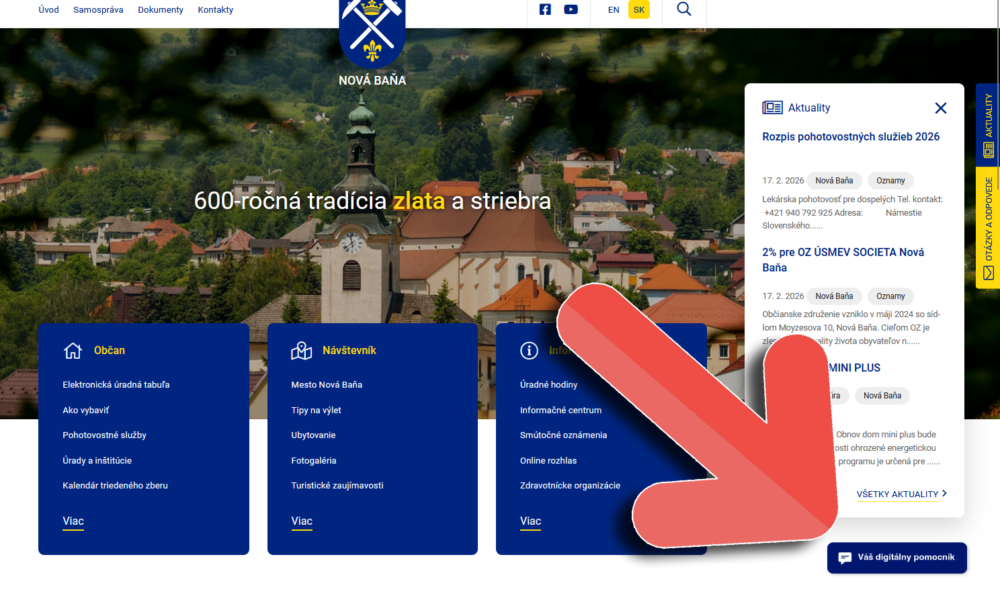Open the Dokumenty menu

pyautogui.click(x=160, y=9)
